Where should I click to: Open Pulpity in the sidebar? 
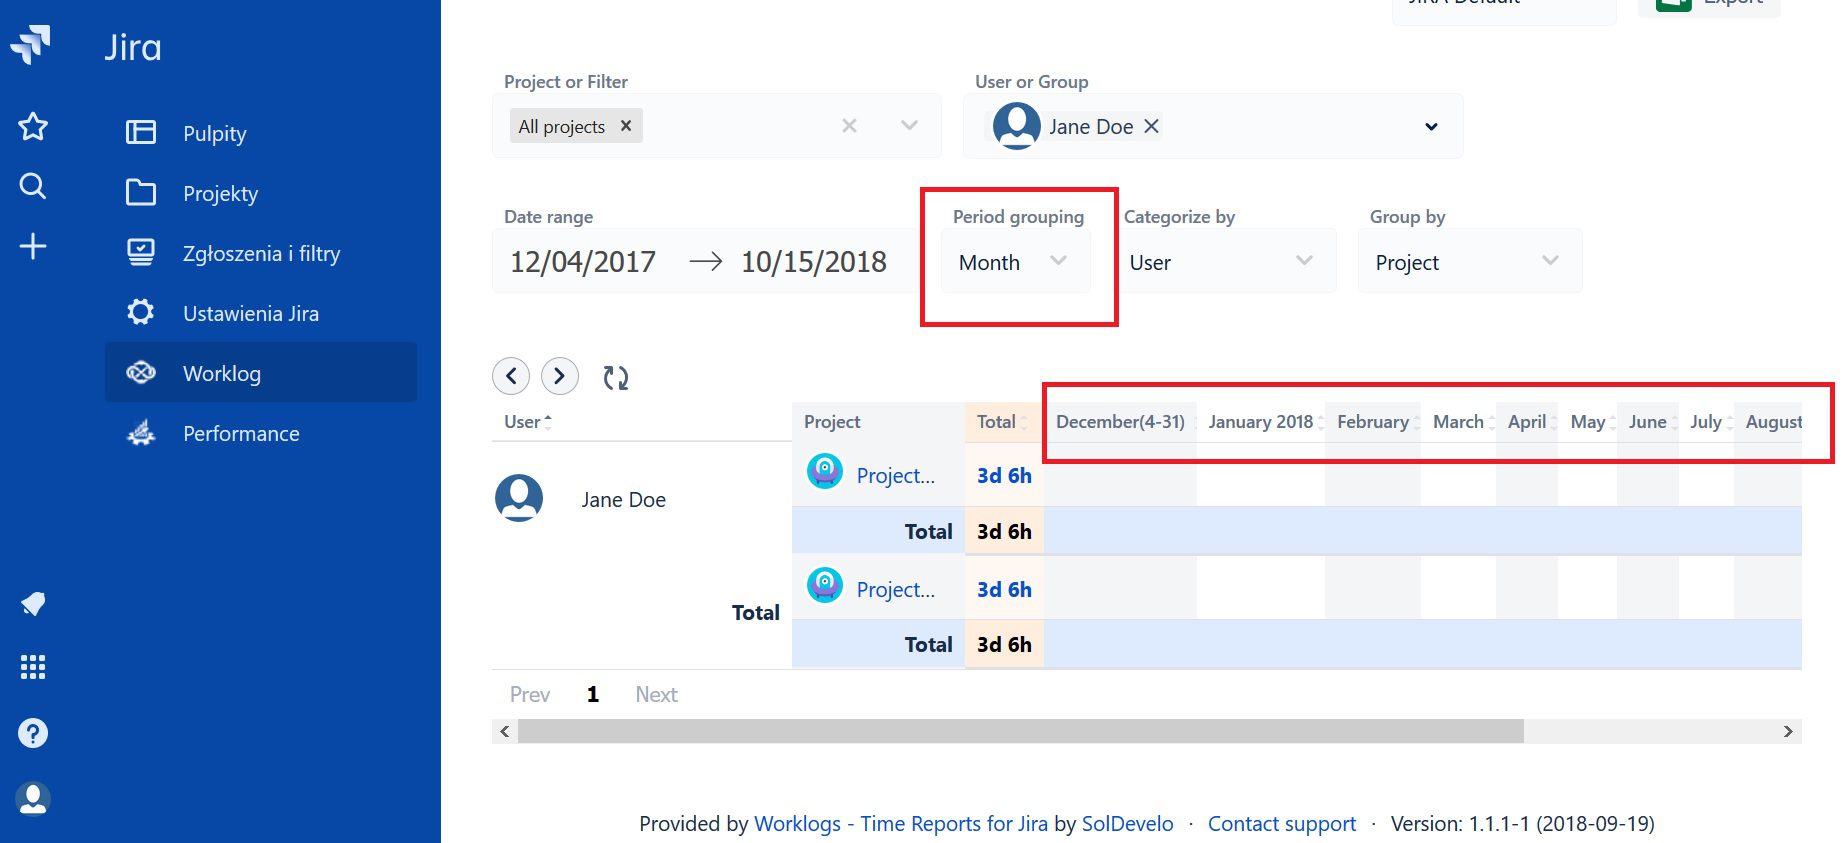[261, 133]
